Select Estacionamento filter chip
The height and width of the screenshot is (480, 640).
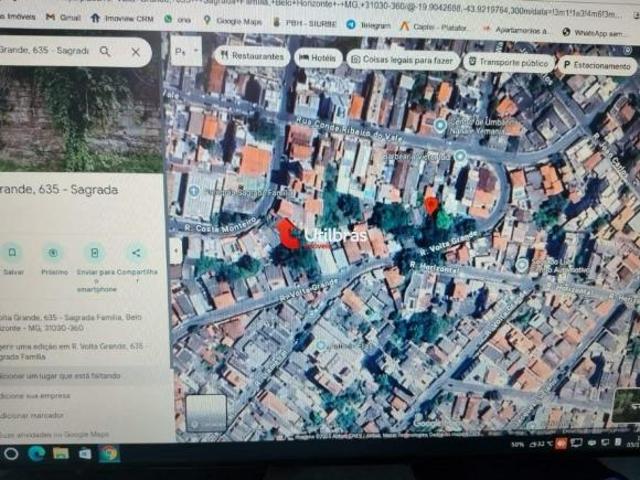coord(597,66)
